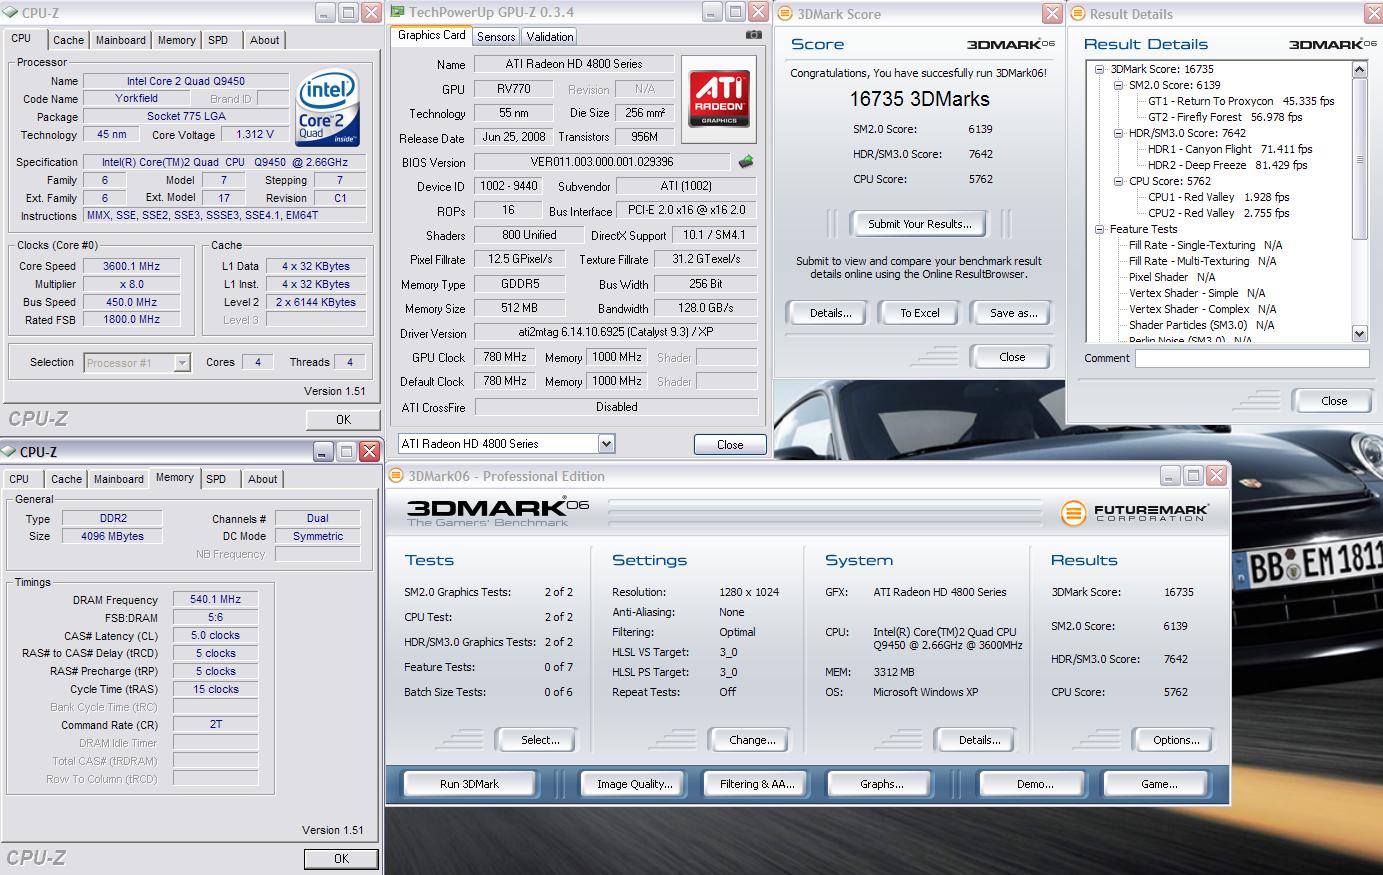
Task: Select Pixel Shader N/A row
Action: pos(1172,277)
